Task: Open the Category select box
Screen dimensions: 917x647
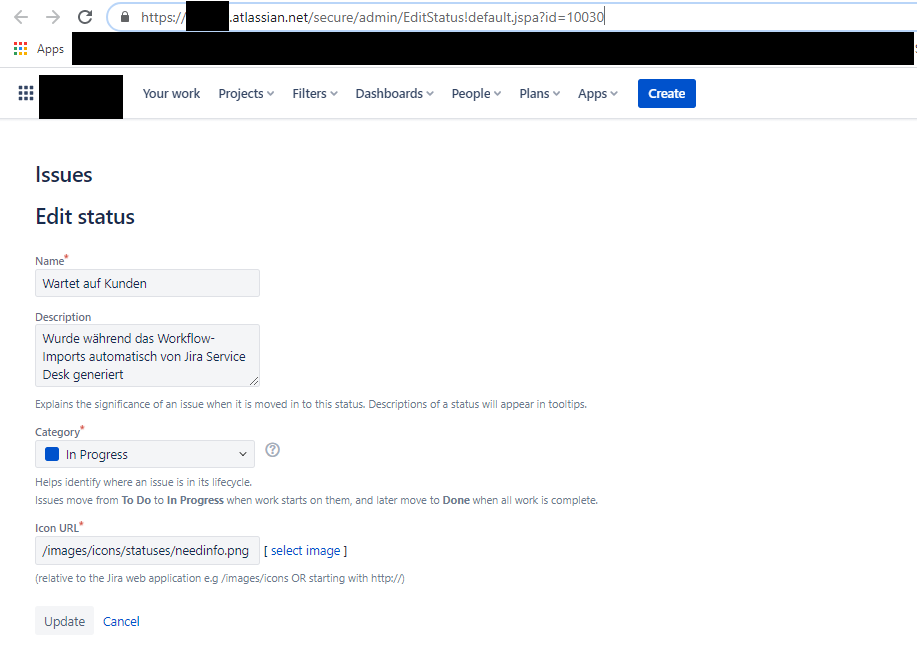Action: tap(145, 454)
